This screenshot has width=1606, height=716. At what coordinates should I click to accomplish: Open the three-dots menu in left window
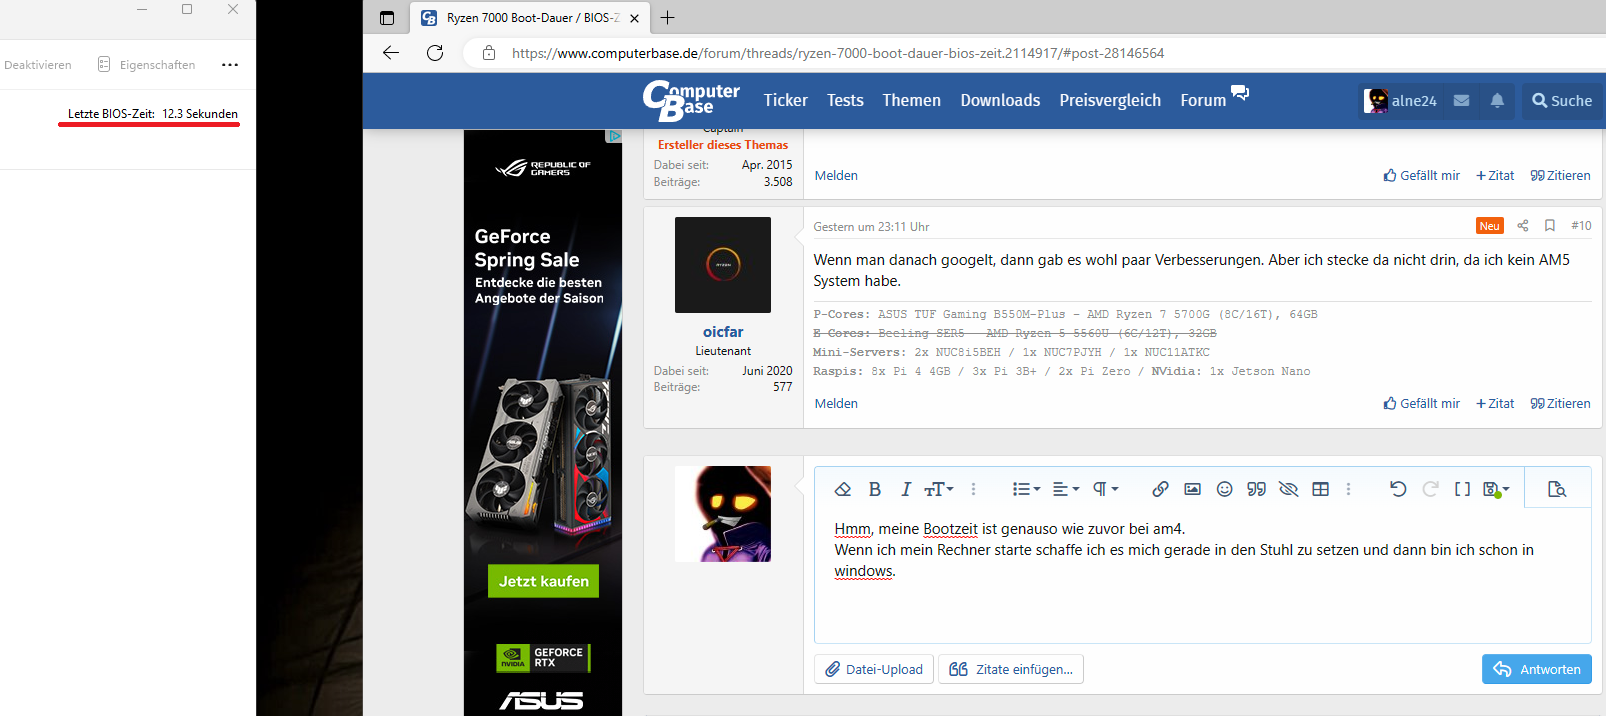(x=230, y=65)
